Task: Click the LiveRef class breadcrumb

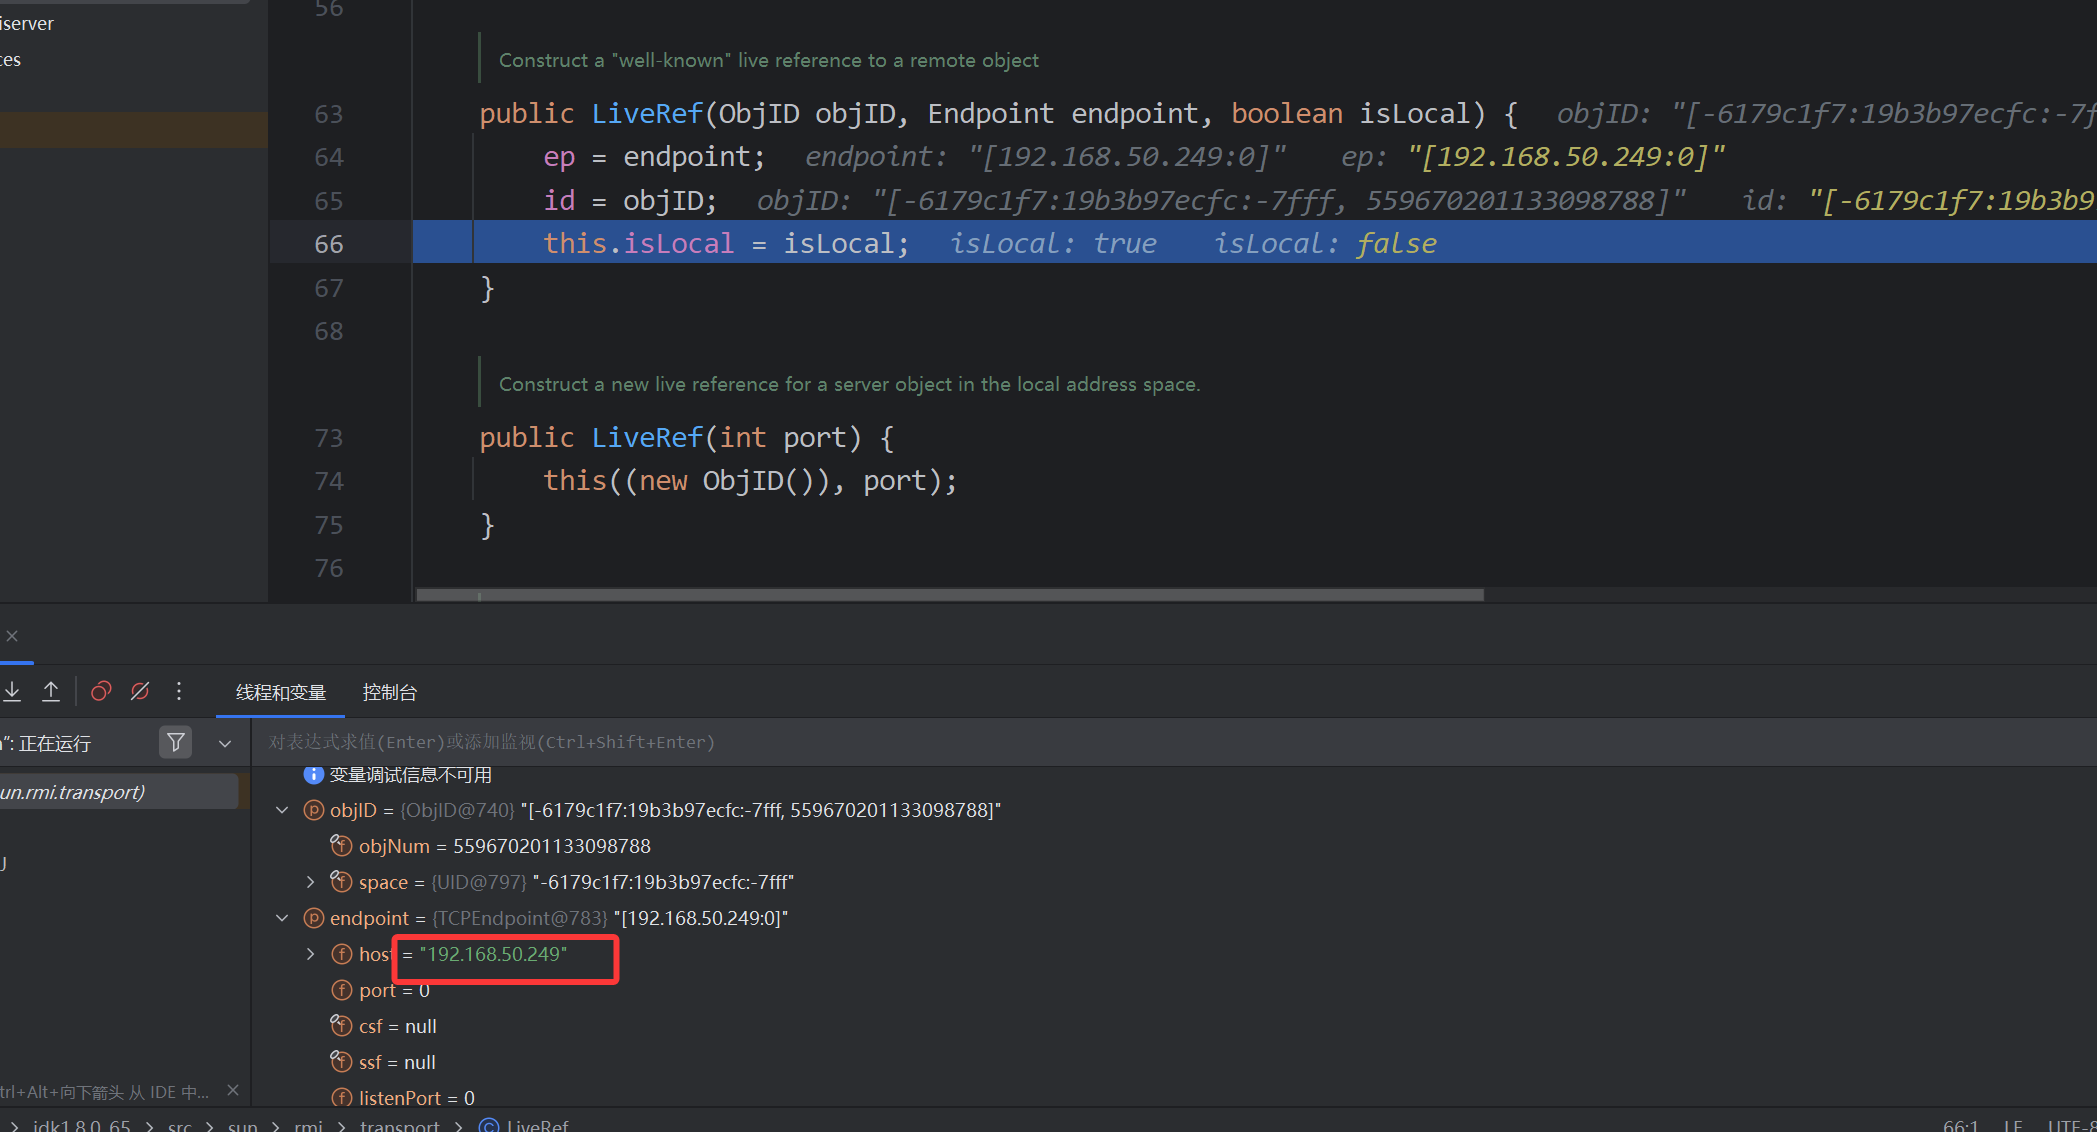Action: coord(537,1125)
